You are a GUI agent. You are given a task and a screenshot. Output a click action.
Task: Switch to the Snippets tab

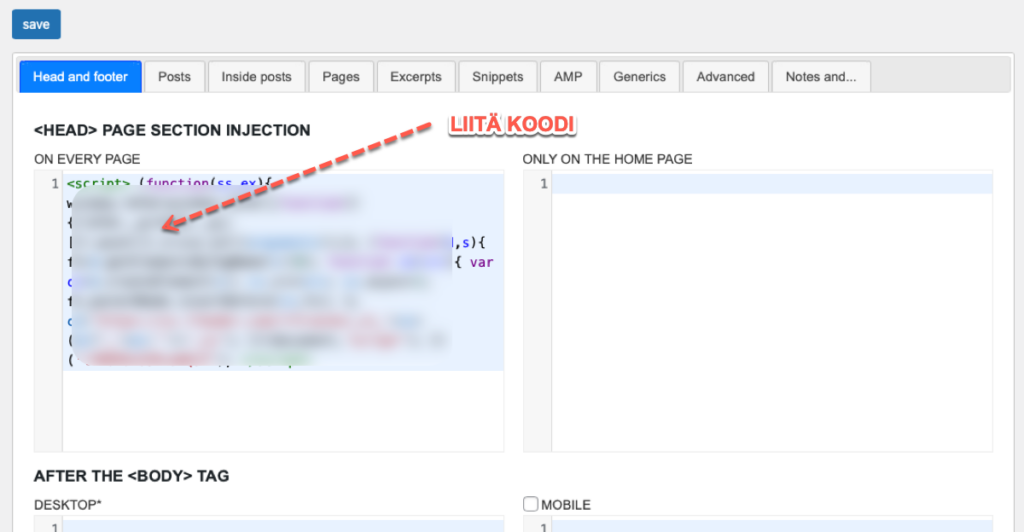point(498,77)
